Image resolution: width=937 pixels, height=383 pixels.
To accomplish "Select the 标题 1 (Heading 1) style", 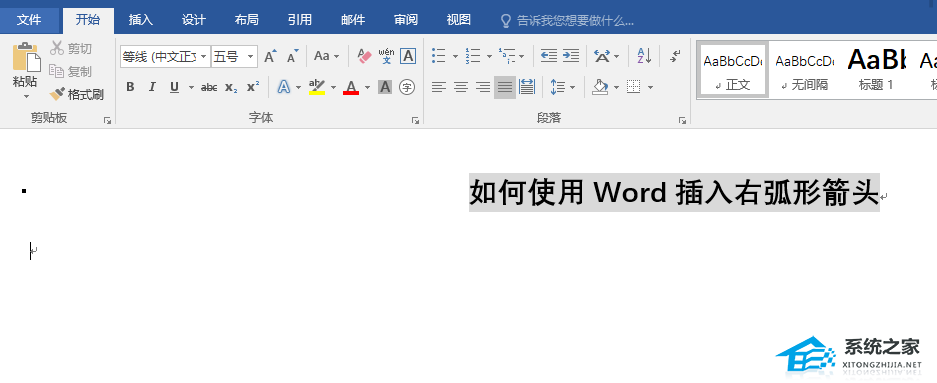I will tap(876, 69).
